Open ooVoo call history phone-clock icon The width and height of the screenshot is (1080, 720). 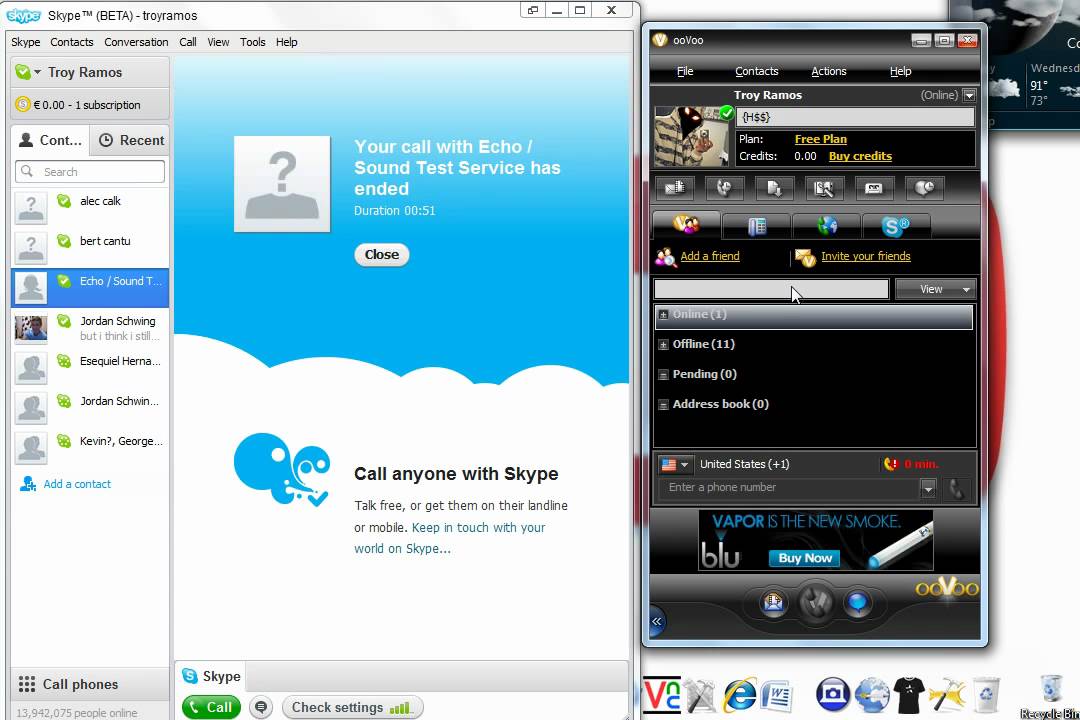pyautogui.click(x=724, y=187)
